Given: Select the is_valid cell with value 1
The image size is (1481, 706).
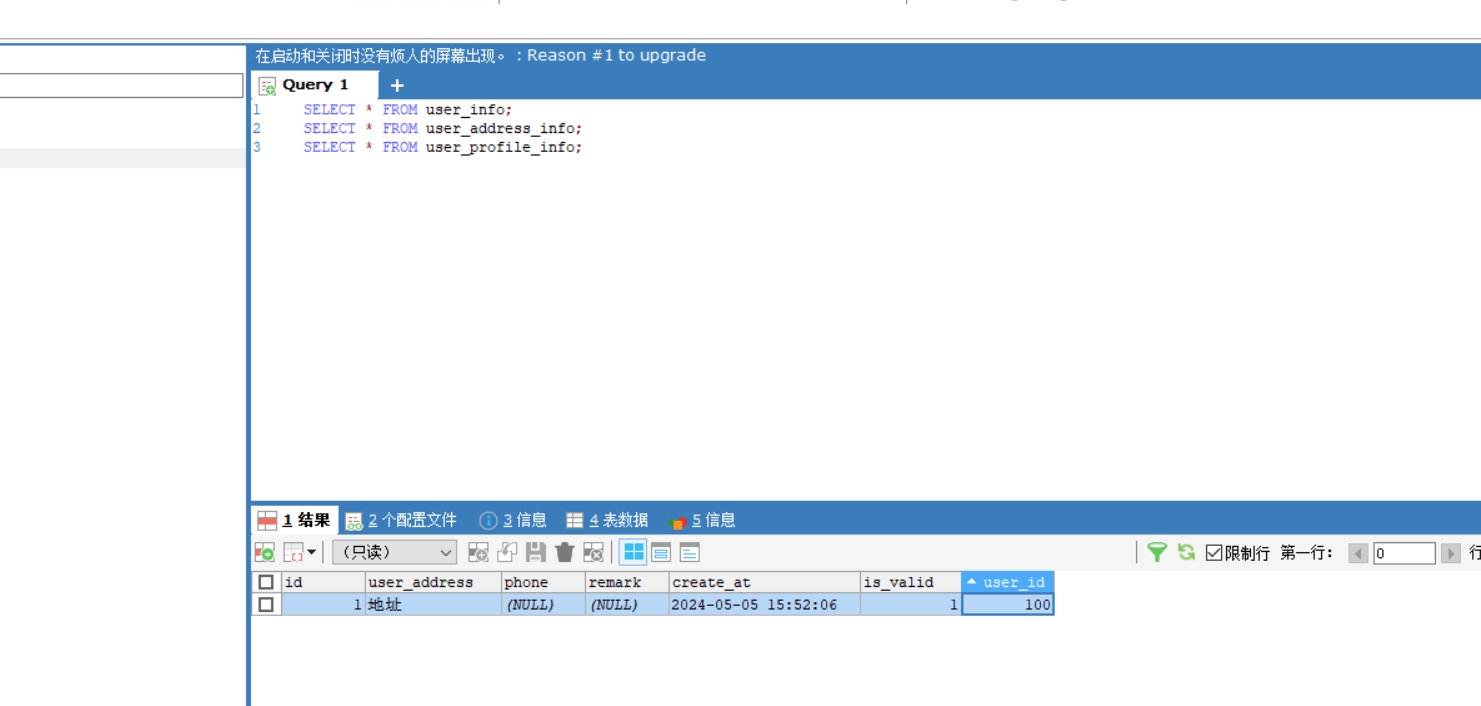Looking at the screenshot, I should click(x=911, y=604).
